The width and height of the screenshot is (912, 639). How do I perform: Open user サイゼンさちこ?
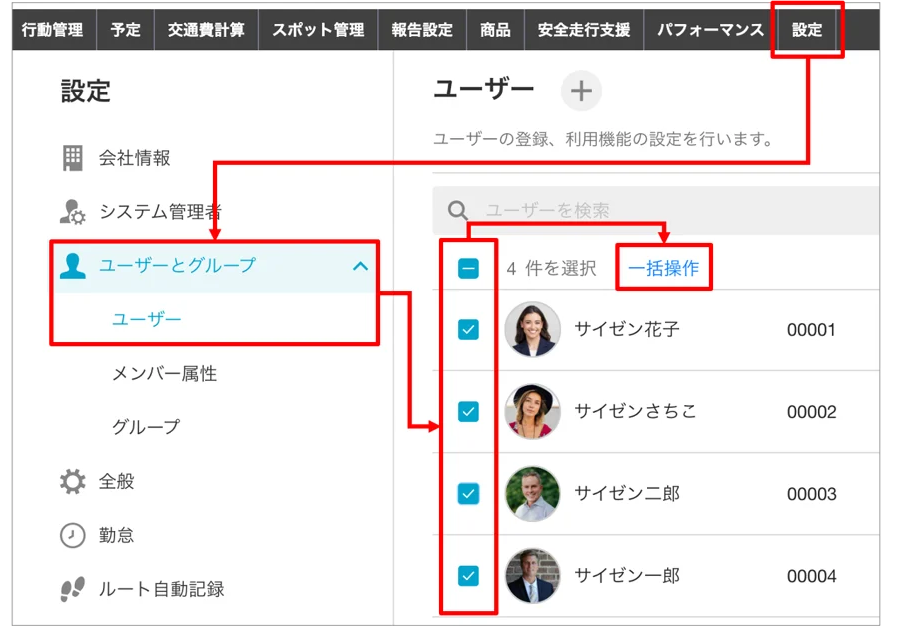point(635,412)
